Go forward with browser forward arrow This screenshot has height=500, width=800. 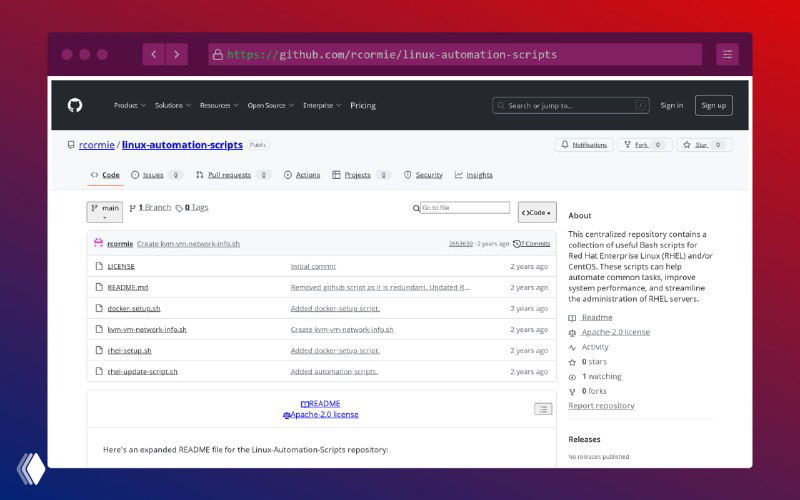177,54
